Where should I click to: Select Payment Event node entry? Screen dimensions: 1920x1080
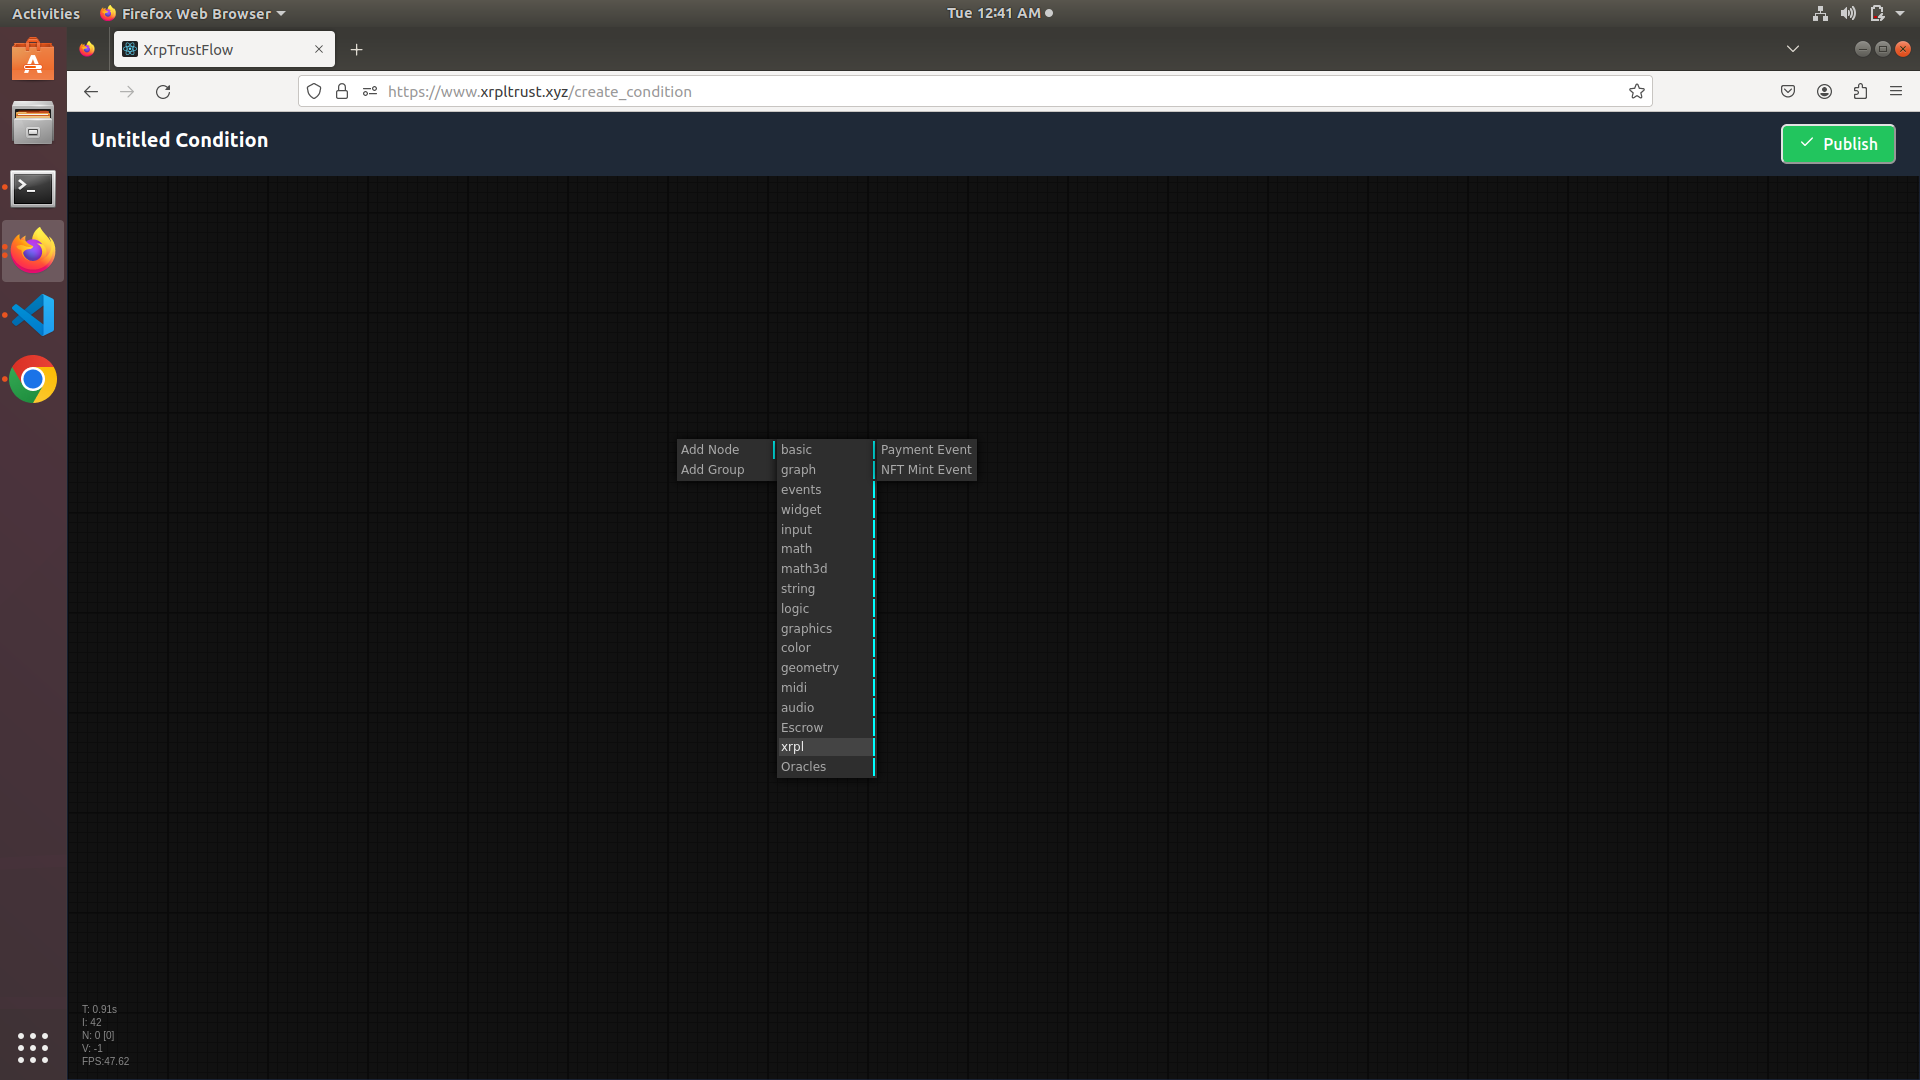pyautogui.click(x=926, y=450)
